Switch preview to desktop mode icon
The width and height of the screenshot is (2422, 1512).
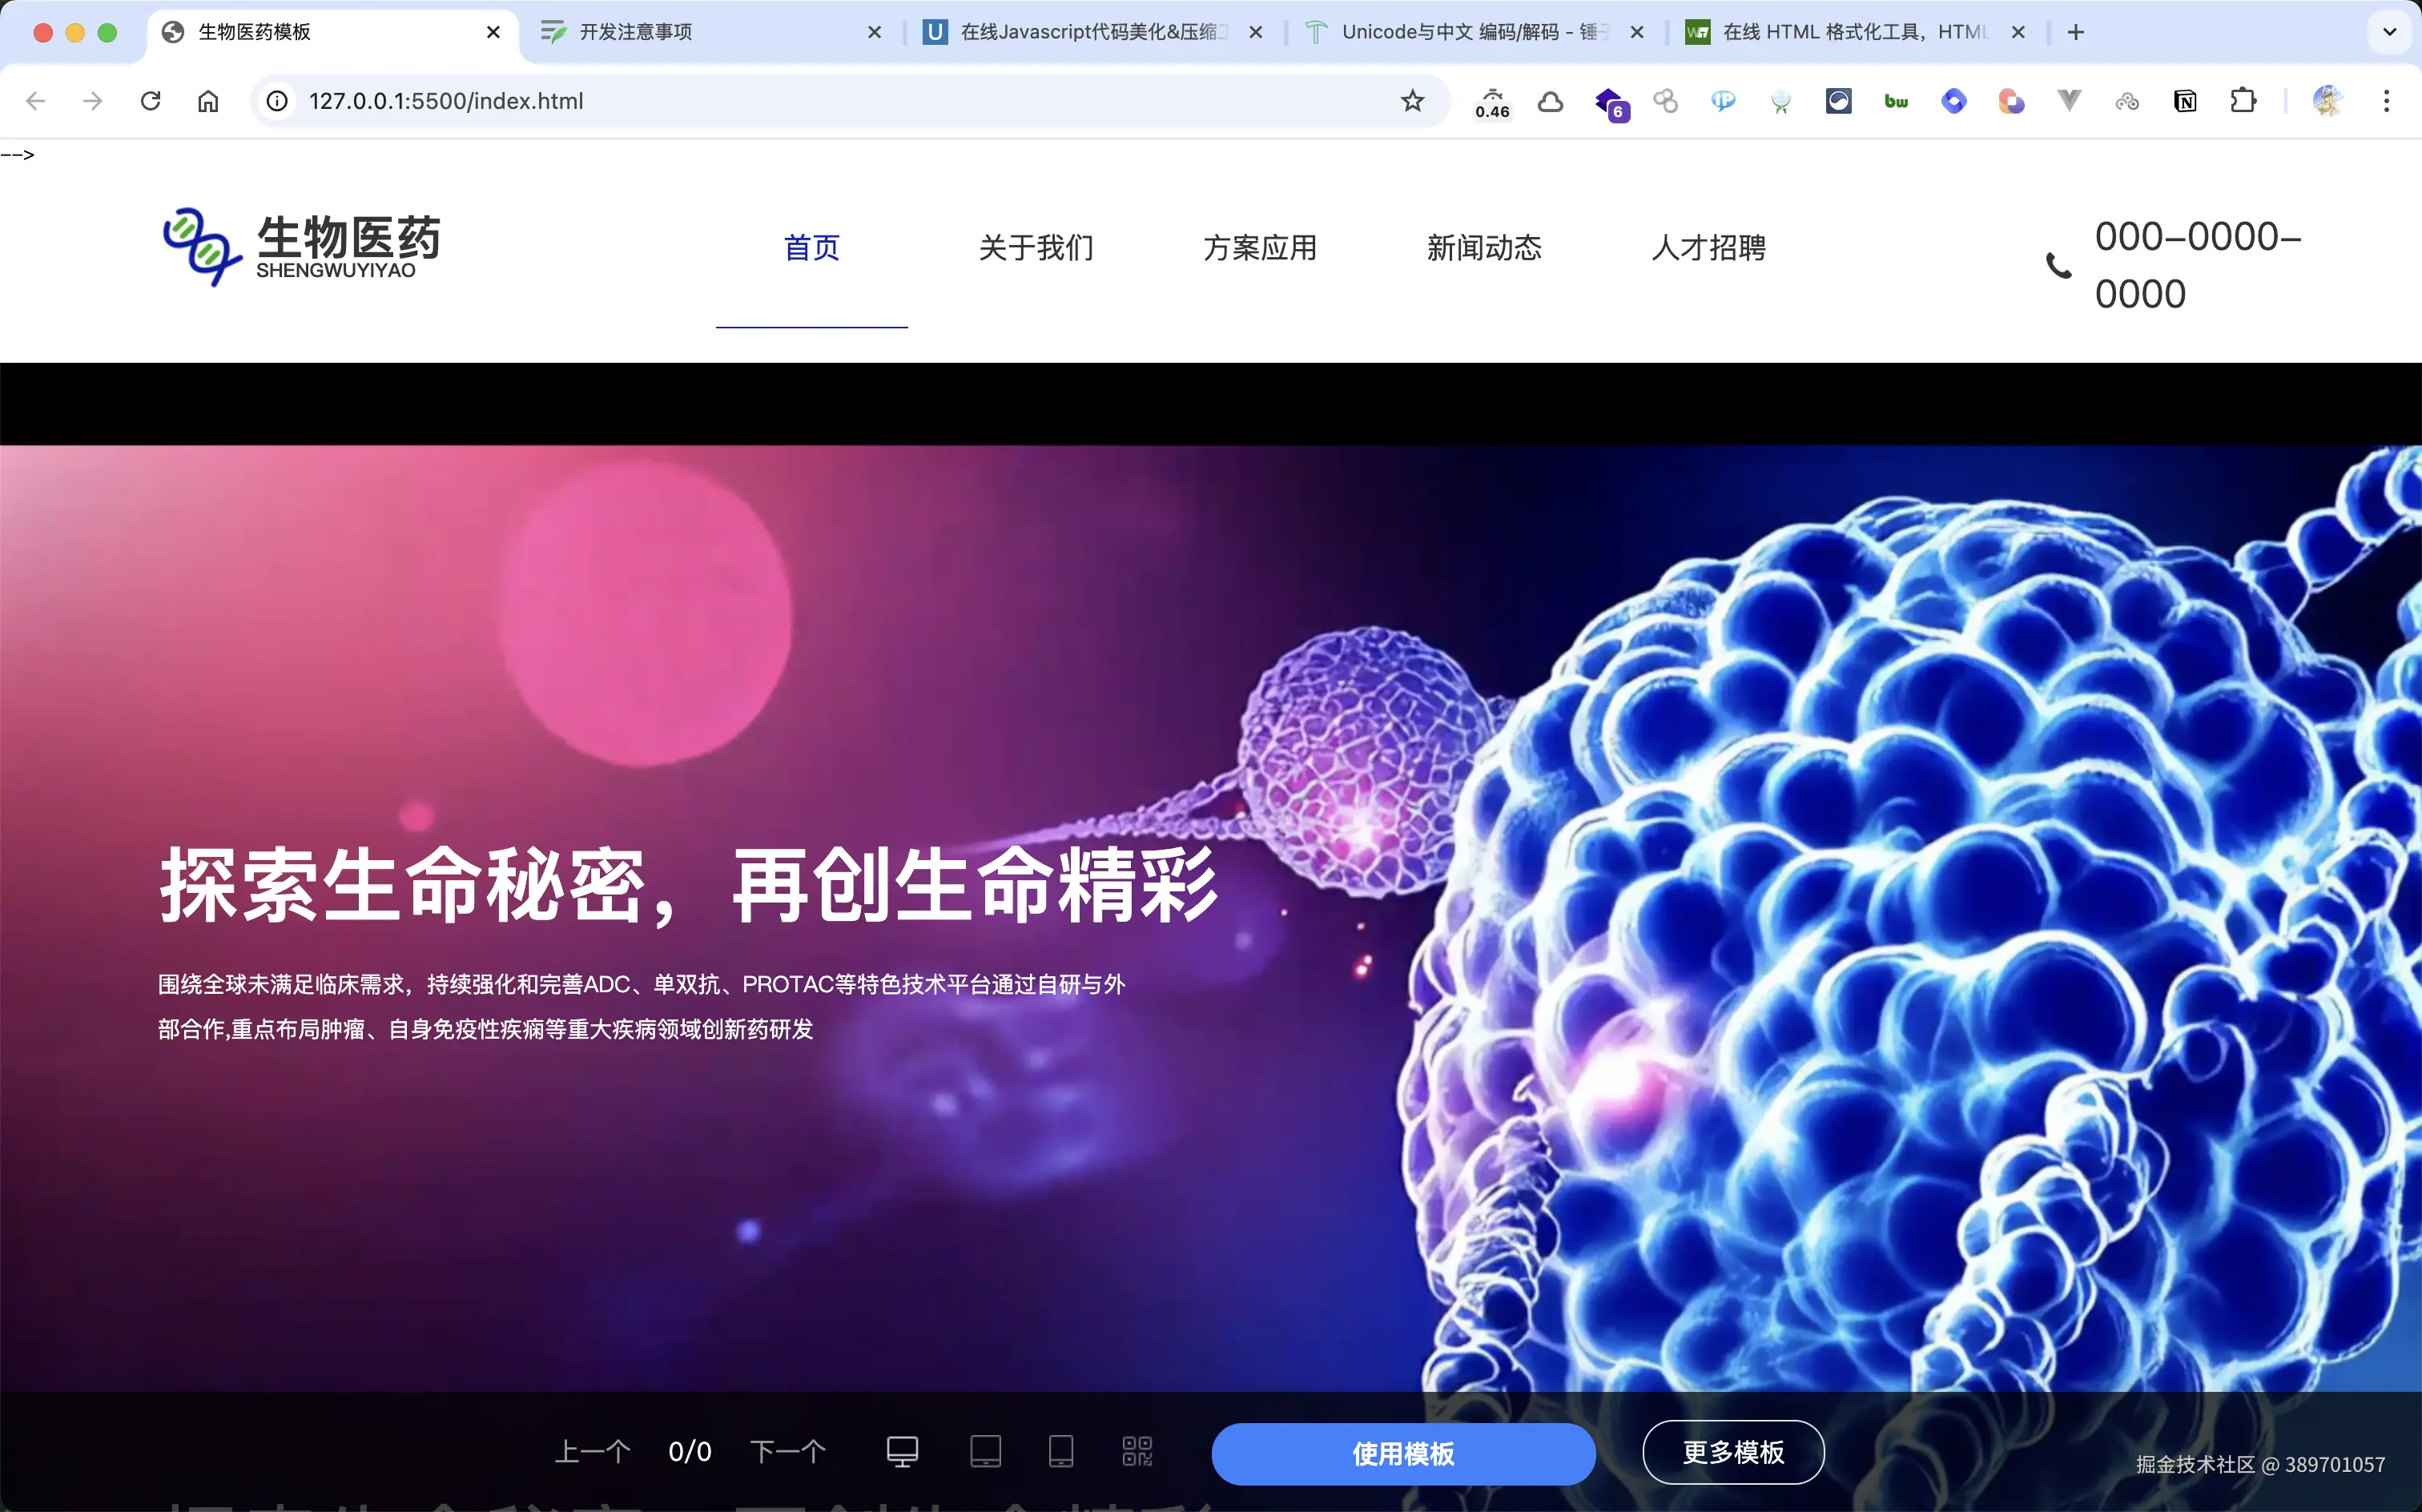click(901, 1450)
